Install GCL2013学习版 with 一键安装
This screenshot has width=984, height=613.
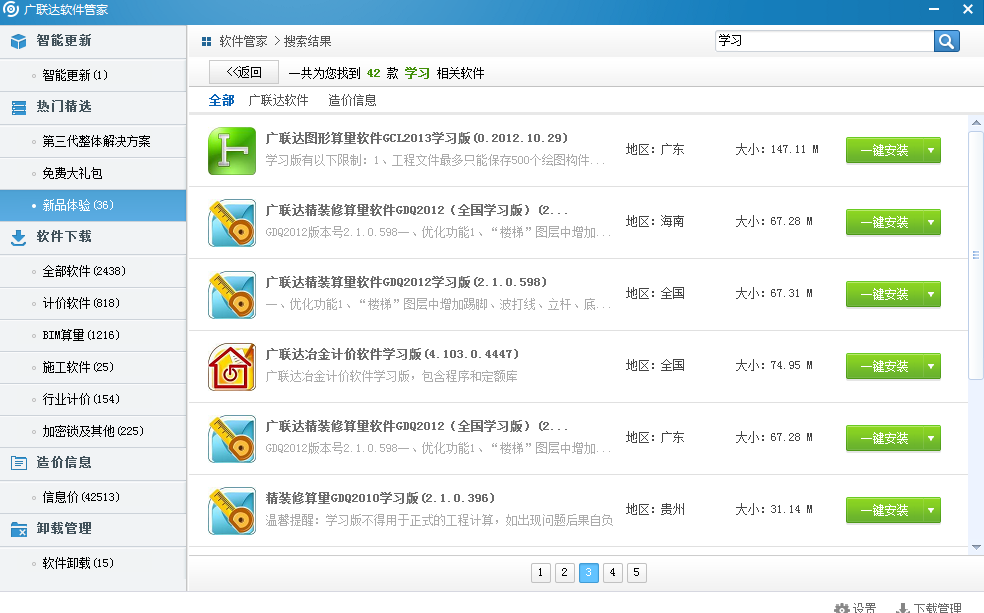884,151
